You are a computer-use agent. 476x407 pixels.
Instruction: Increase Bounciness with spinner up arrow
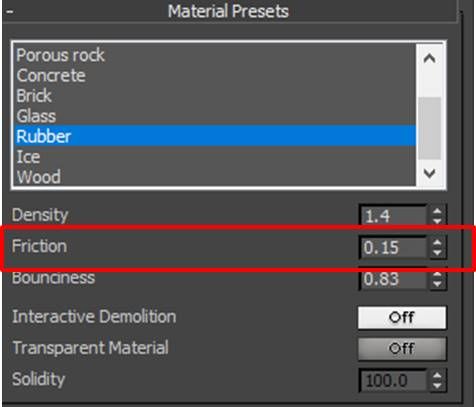pyautogui.click(x=437, y=275)
